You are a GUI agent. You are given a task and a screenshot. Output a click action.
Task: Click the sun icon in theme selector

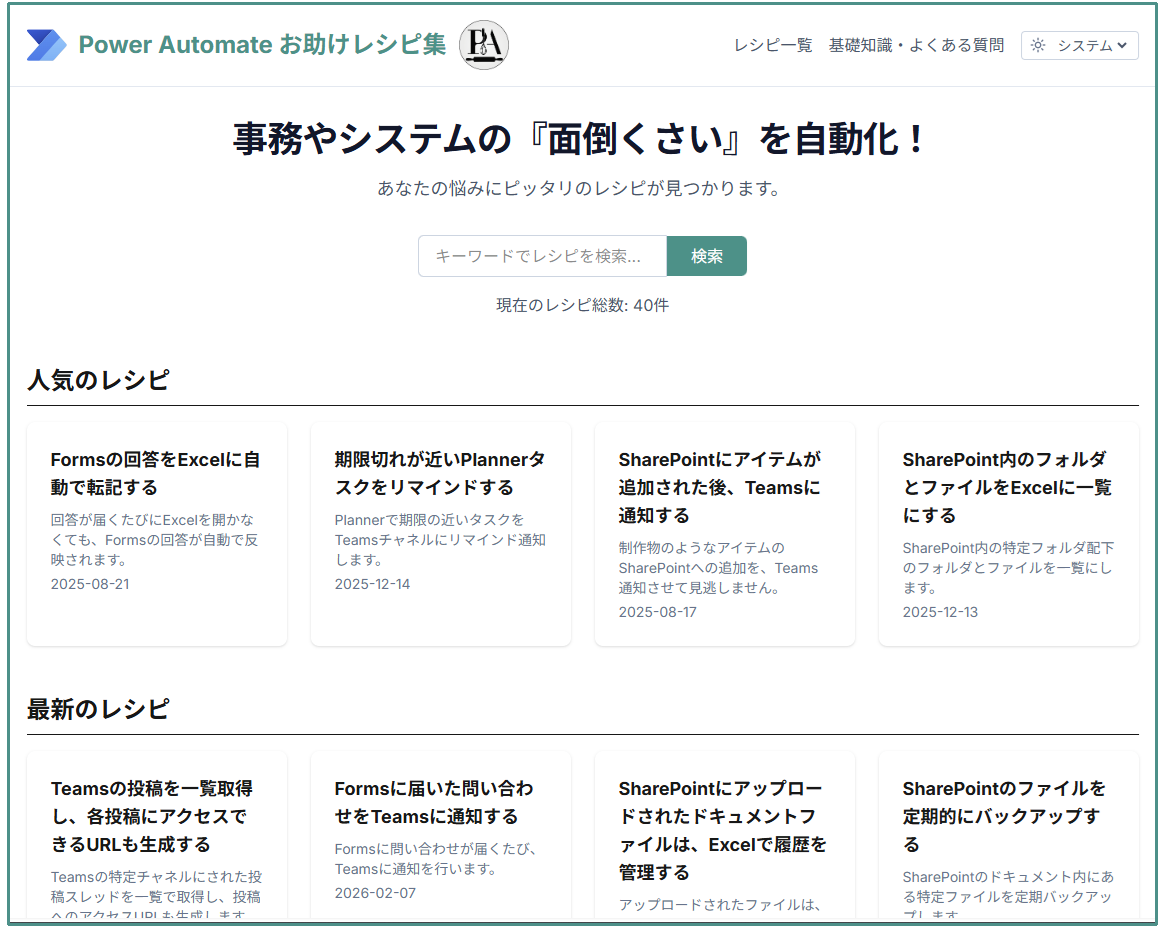pyautogui.click(x=1037, y=45)
